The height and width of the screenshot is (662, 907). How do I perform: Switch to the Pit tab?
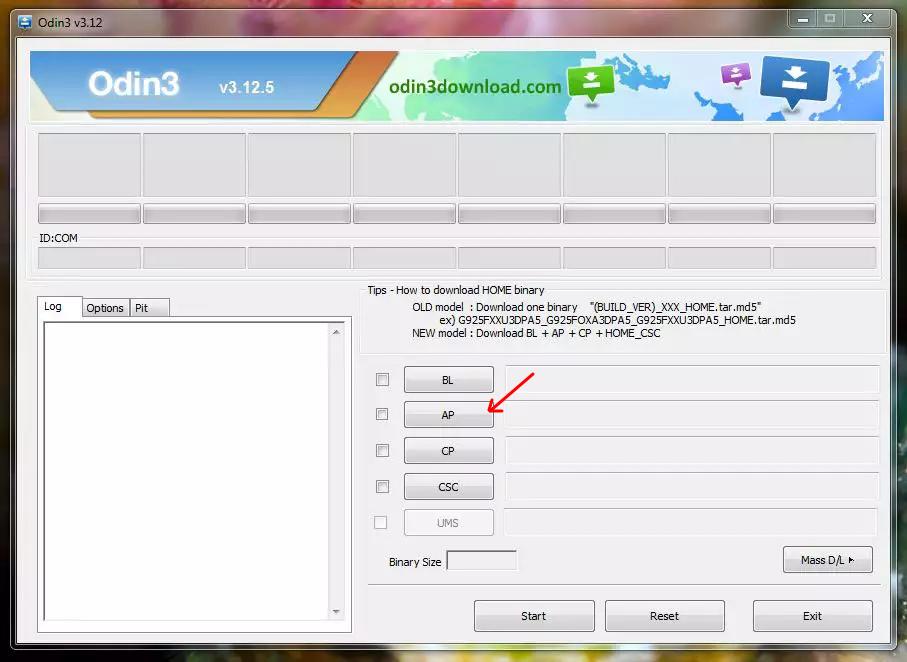point(149,308)
